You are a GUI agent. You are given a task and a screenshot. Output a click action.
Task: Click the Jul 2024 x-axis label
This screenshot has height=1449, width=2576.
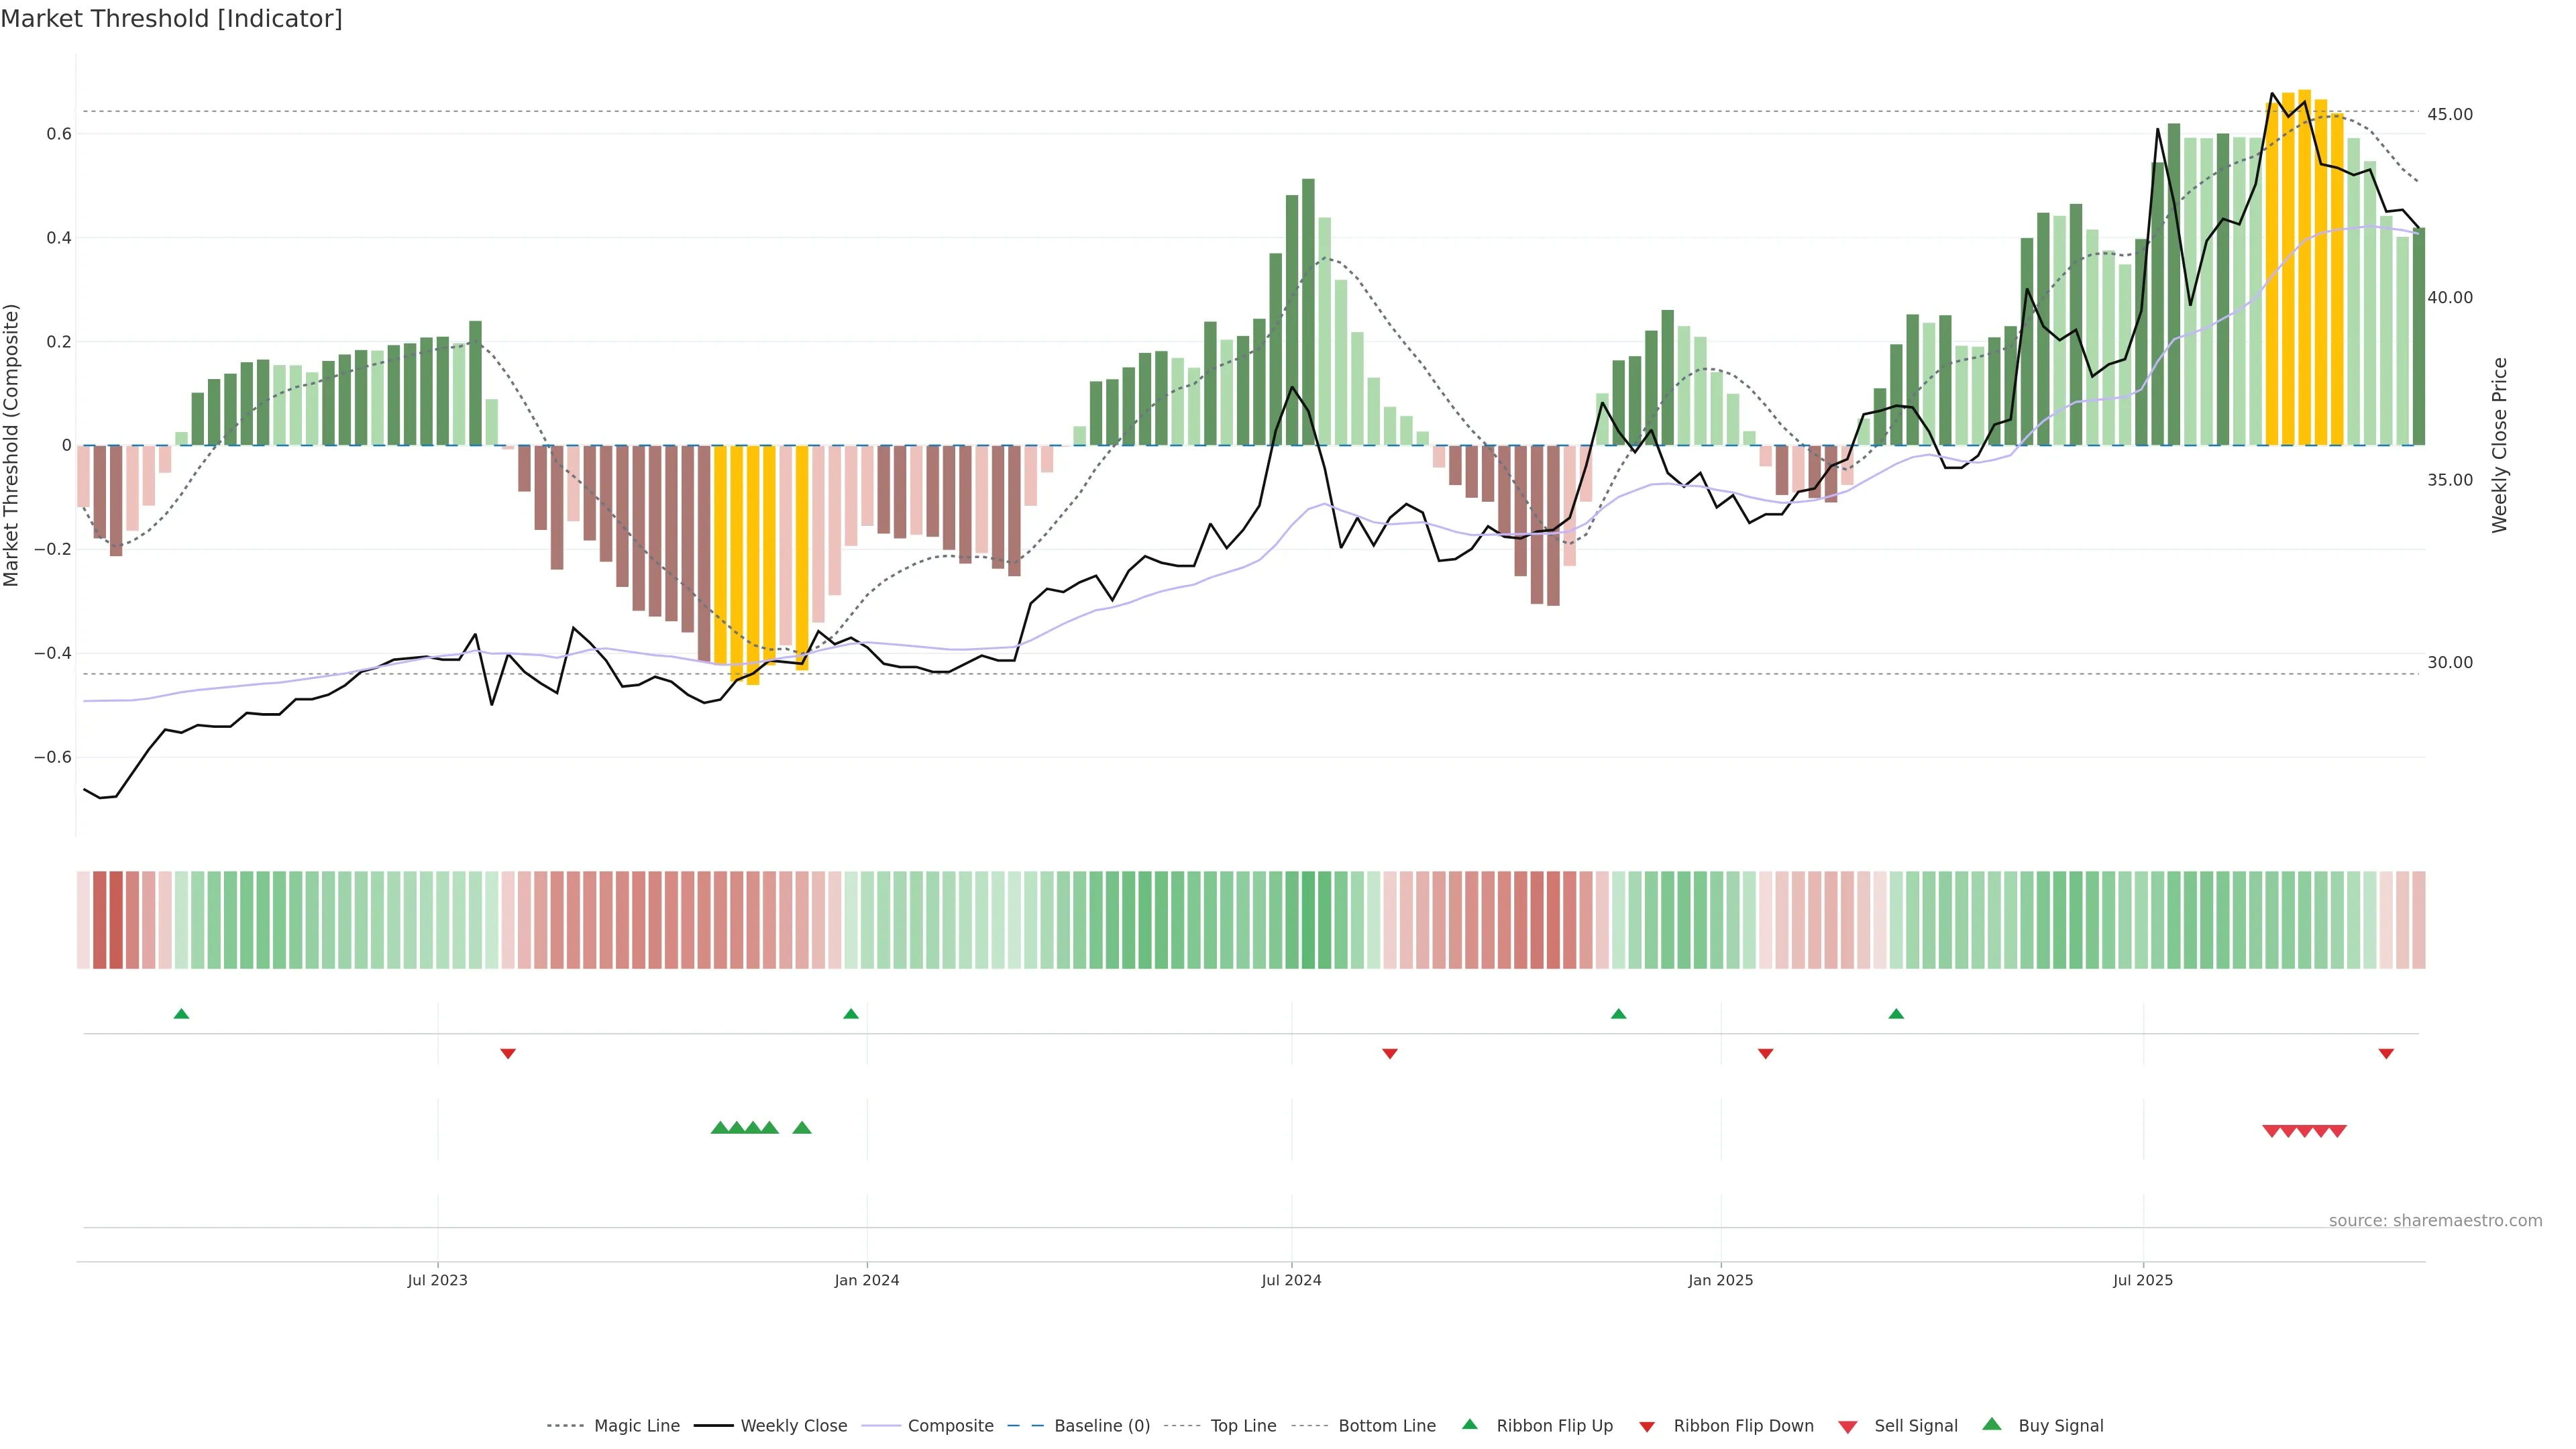point(1291,1280)
